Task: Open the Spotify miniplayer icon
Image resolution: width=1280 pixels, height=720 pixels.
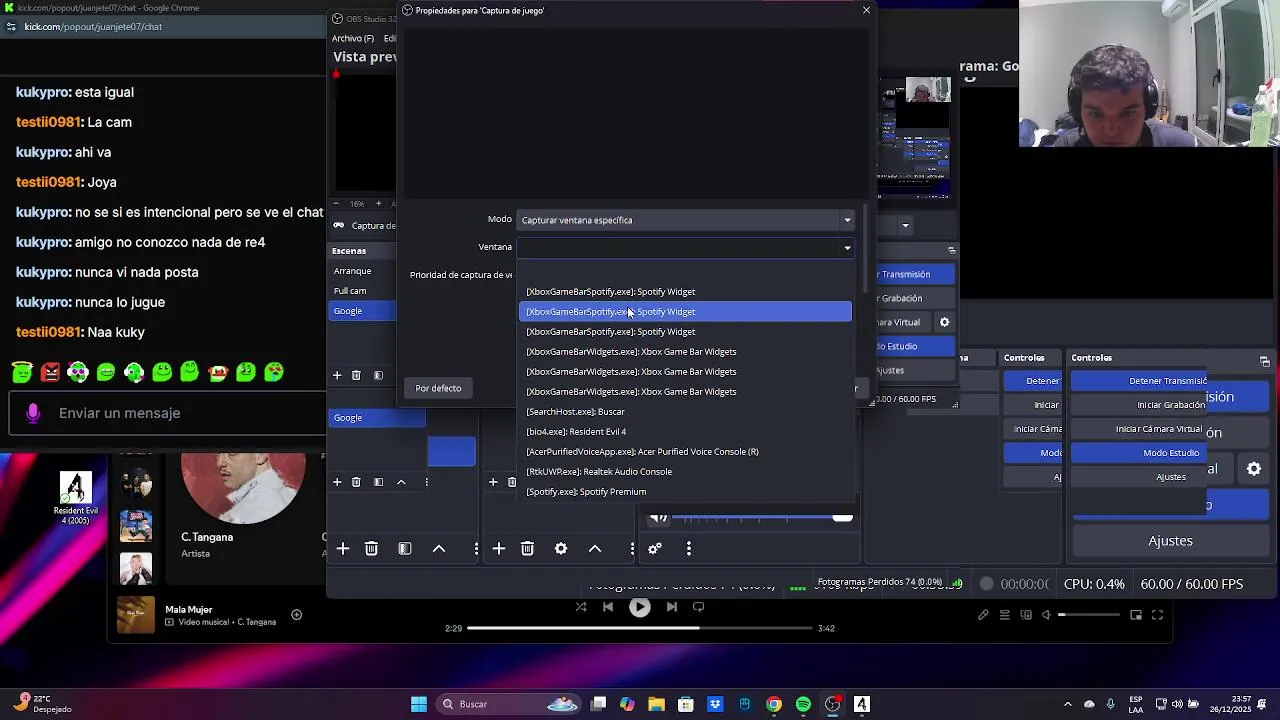Action: (1136, 615)
